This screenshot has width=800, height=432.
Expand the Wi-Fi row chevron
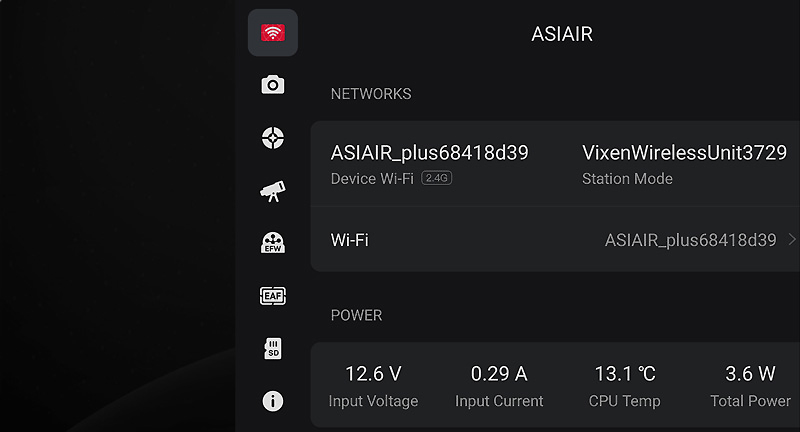click(x=792, y=239)
